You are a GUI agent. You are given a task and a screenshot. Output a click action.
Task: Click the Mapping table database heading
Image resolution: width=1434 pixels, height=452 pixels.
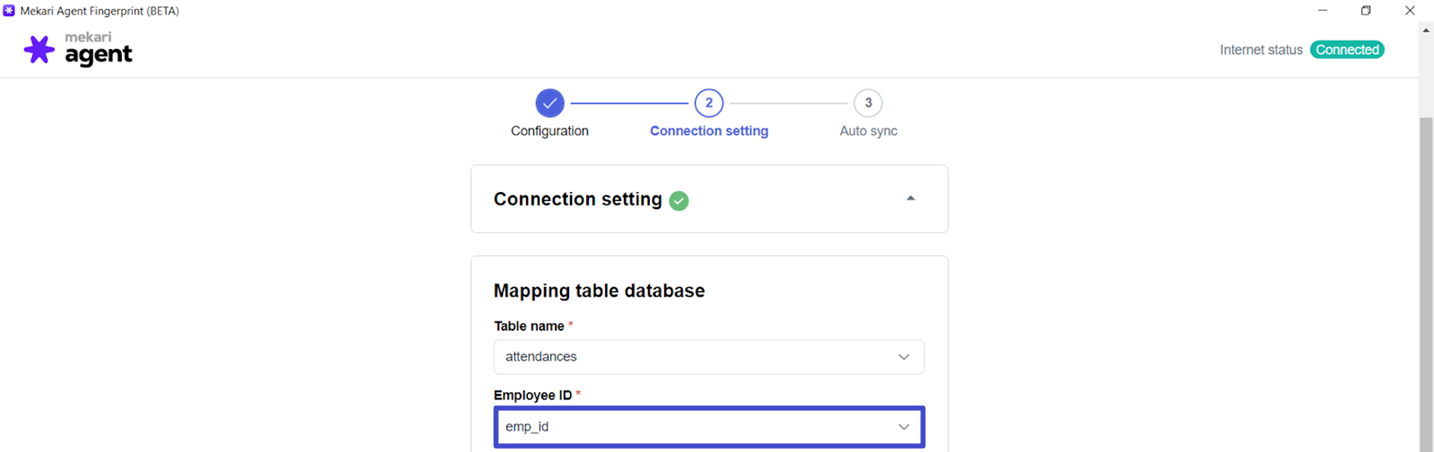click(x=599, y=291)
